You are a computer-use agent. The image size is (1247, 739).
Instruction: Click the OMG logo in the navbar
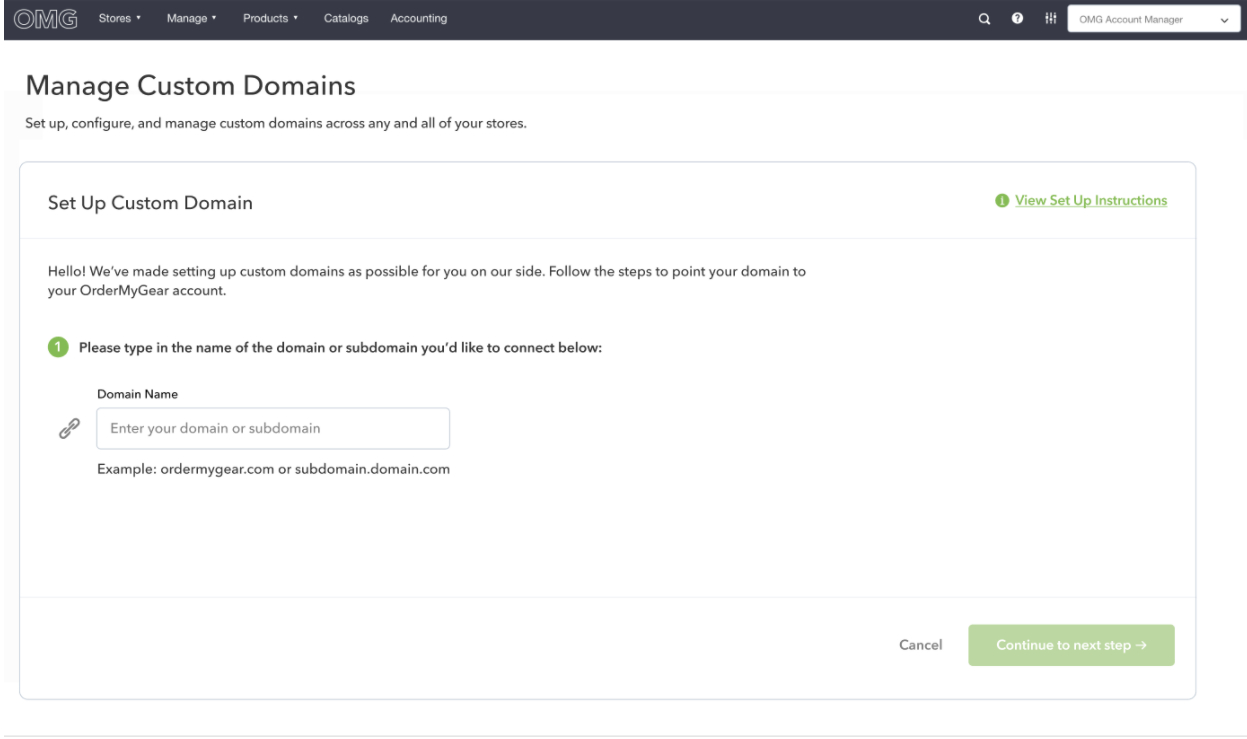(x=45, y=18)
